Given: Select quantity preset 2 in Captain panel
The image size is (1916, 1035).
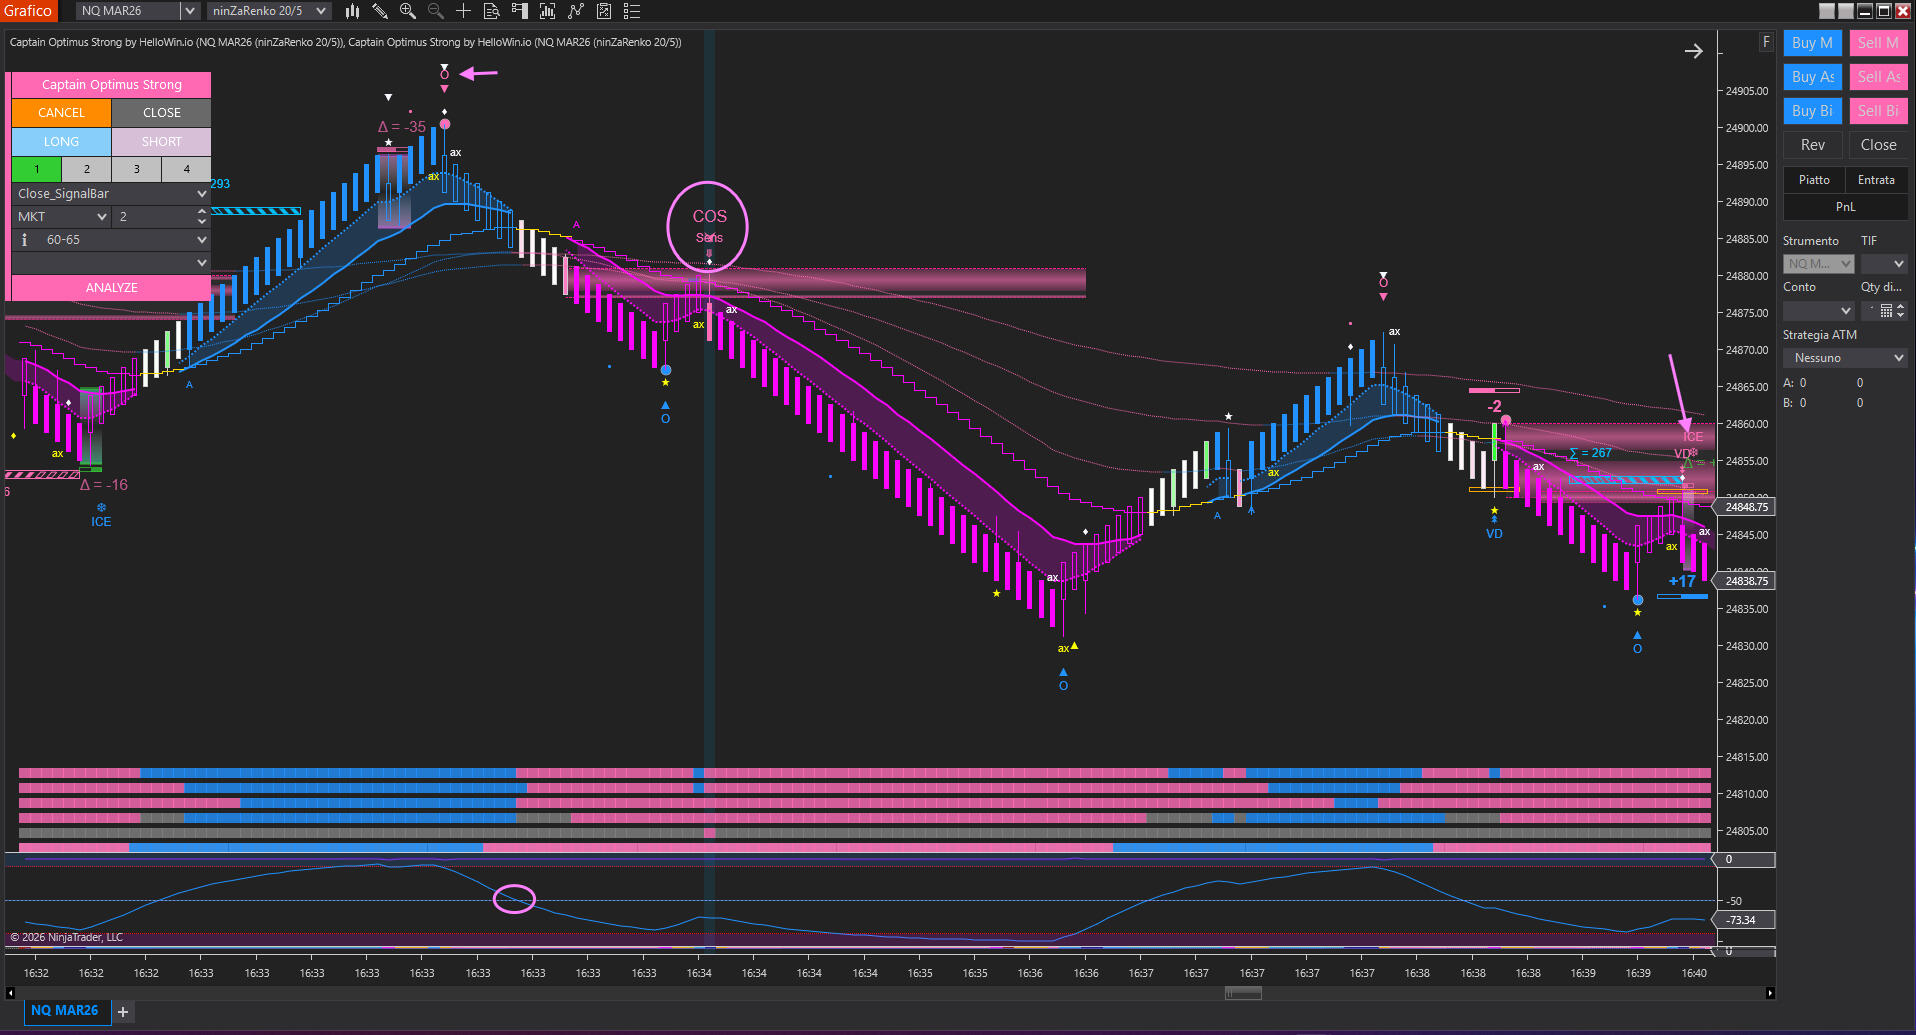Looking at the screenshot, I should pyautogui.click(x=87, y=169).
